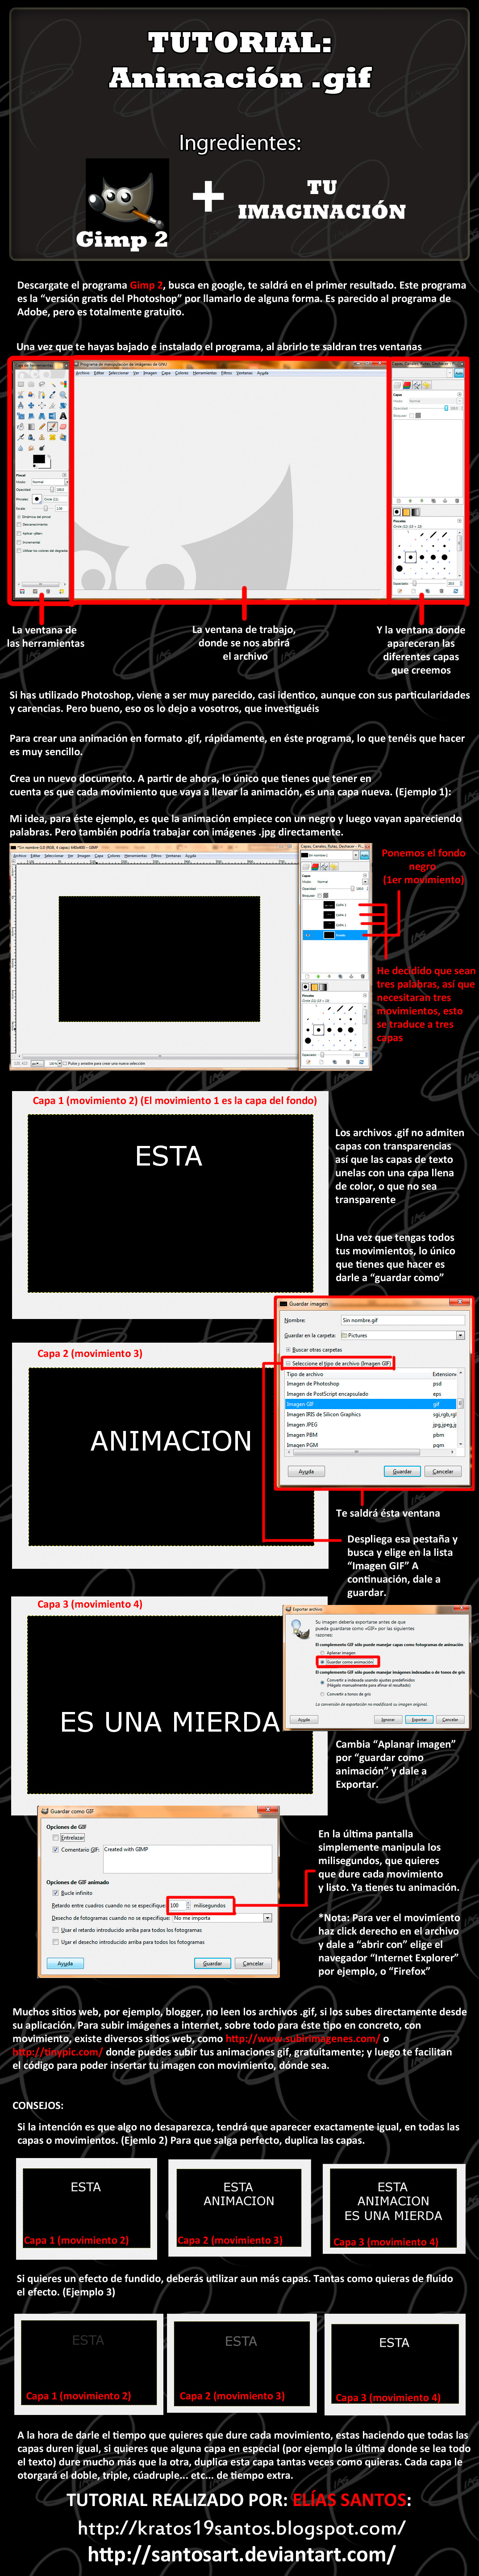Open the No me importa dropdown

pos(222,1918)
